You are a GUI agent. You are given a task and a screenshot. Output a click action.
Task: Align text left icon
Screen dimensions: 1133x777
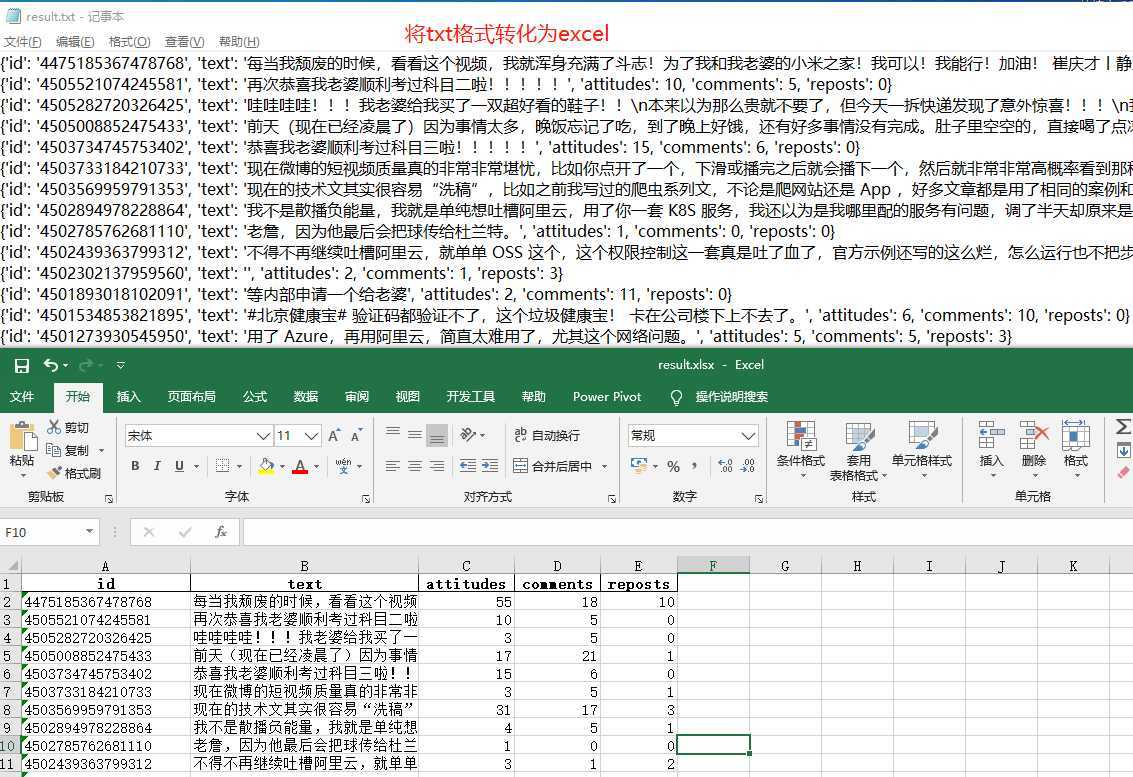(x=392, y=466)
